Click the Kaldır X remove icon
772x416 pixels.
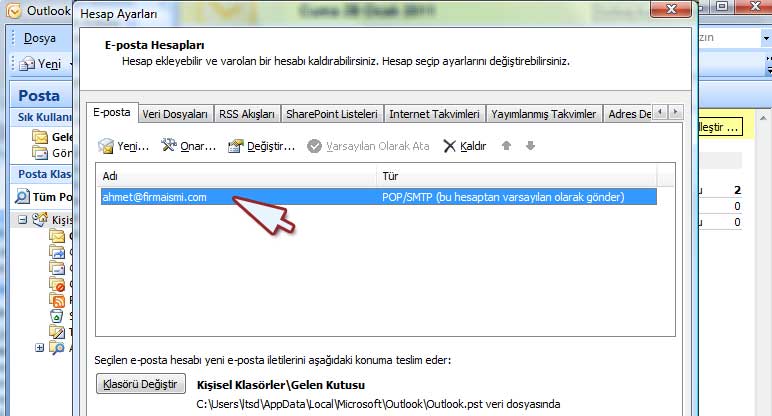coord(450,146)
